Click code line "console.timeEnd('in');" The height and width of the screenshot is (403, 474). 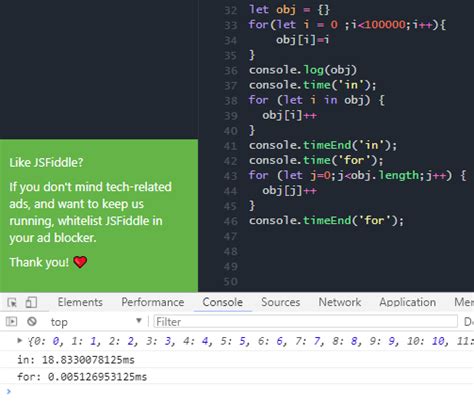coord(323,145)
